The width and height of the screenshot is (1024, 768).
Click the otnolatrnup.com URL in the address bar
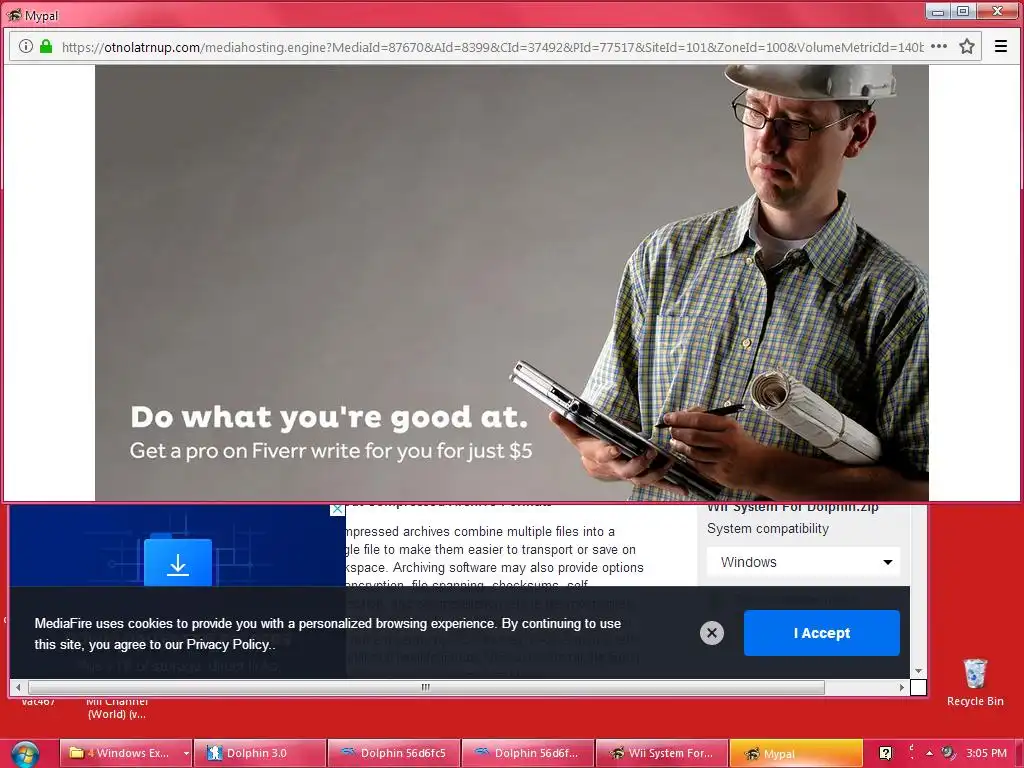coord(492,47)
